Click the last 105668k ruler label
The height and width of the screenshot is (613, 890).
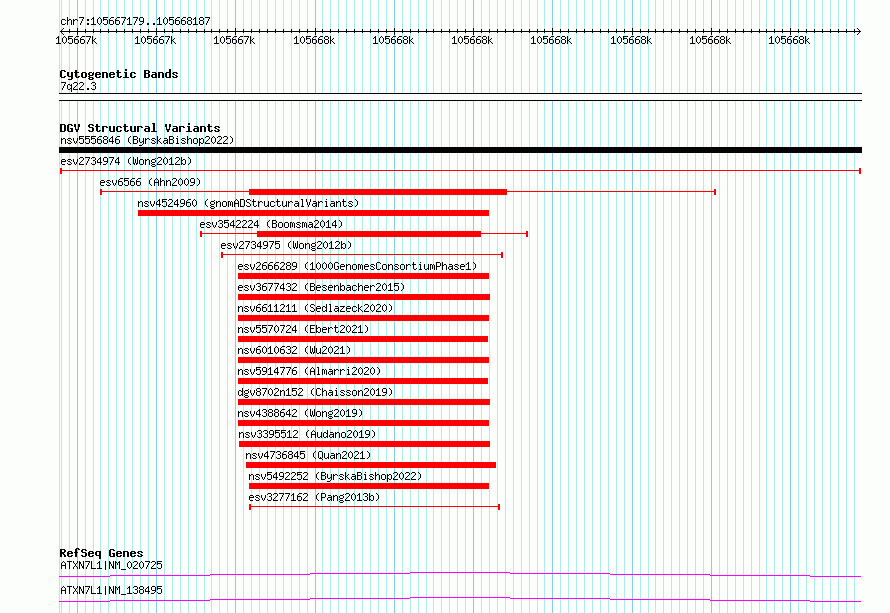tap(789, 40)
